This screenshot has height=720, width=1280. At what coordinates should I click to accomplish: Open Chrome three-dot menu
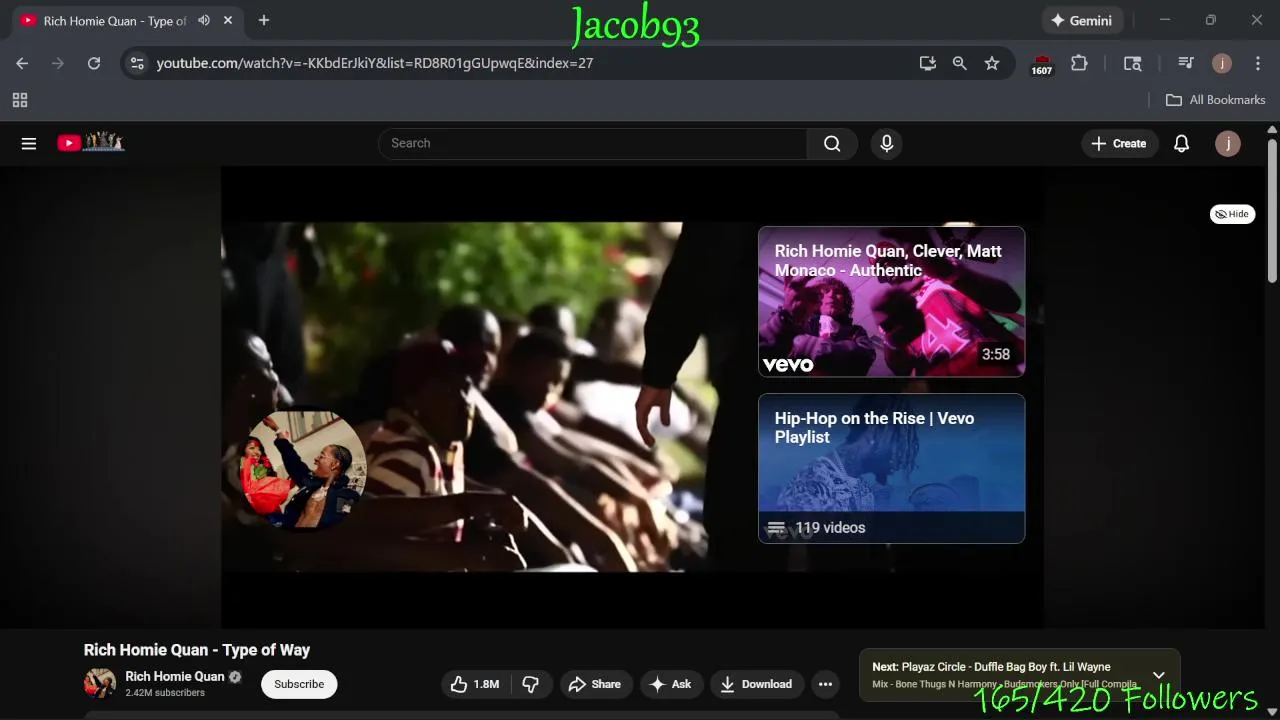click(1258, 63)
